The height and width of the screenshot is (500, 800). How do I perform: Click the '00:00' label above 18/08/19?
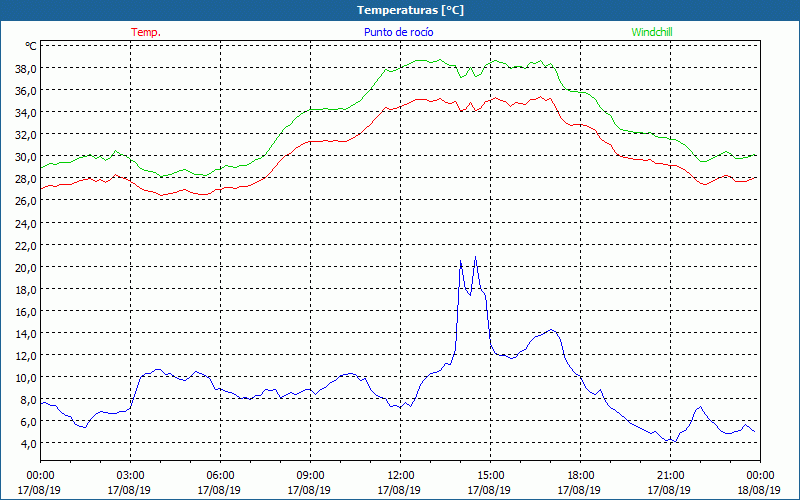pyautogui.click(x=760, y=475)
